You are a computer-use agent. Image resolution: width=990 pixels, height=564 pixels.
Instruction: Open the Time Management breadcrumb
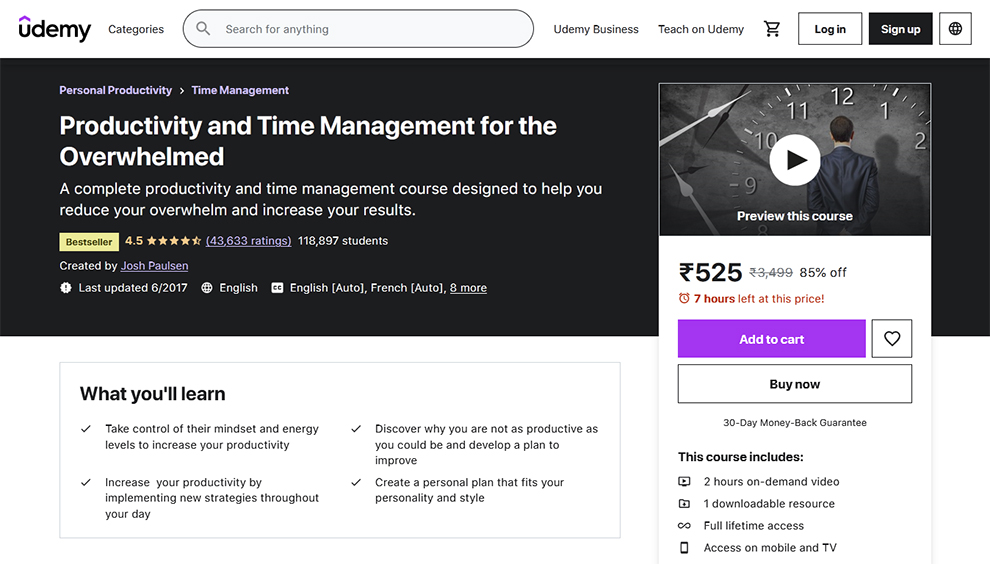(x=240, y=90)
